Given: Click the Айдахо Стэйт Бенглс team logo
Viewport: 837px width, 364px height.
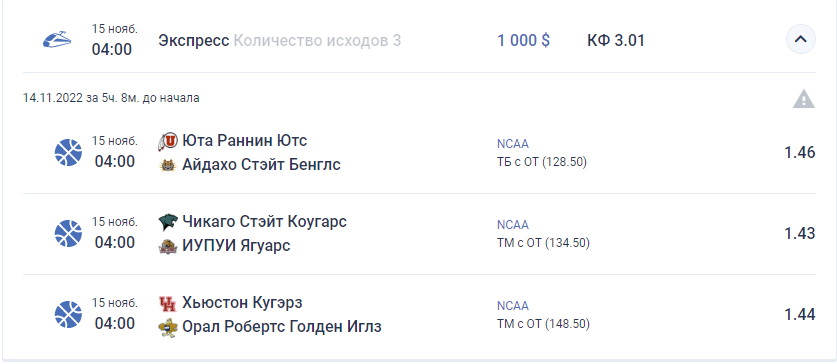Looking at the screenshot, I should tap(168, 165).
